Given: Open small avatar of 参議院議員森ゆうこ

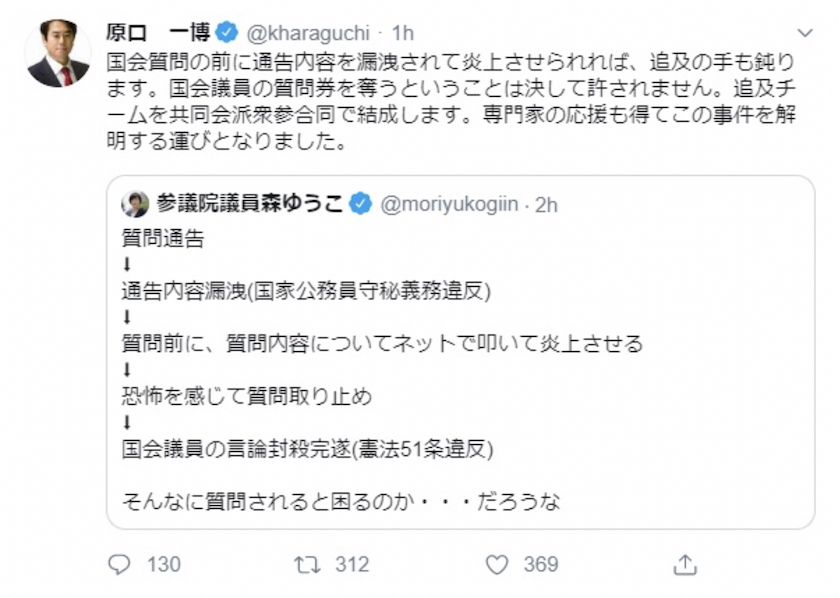Looking at the screenshot, I should (x=135, y=204).
